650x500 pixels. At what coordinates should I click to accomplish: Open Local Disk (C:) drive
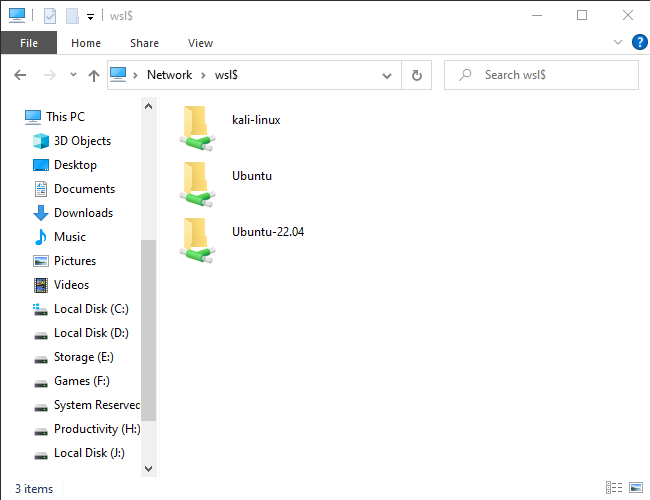(x=91, y=309)
